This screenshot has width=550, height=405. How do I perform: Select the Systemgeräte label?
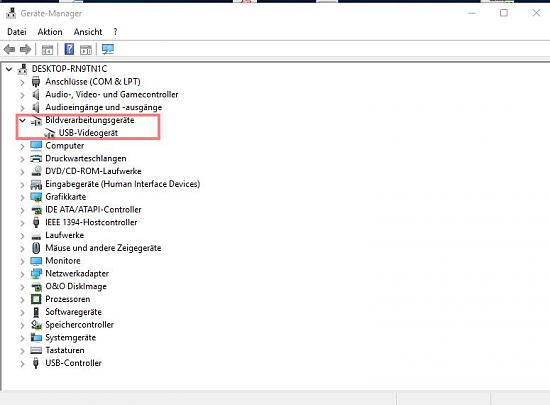click(x=71, y=337)
